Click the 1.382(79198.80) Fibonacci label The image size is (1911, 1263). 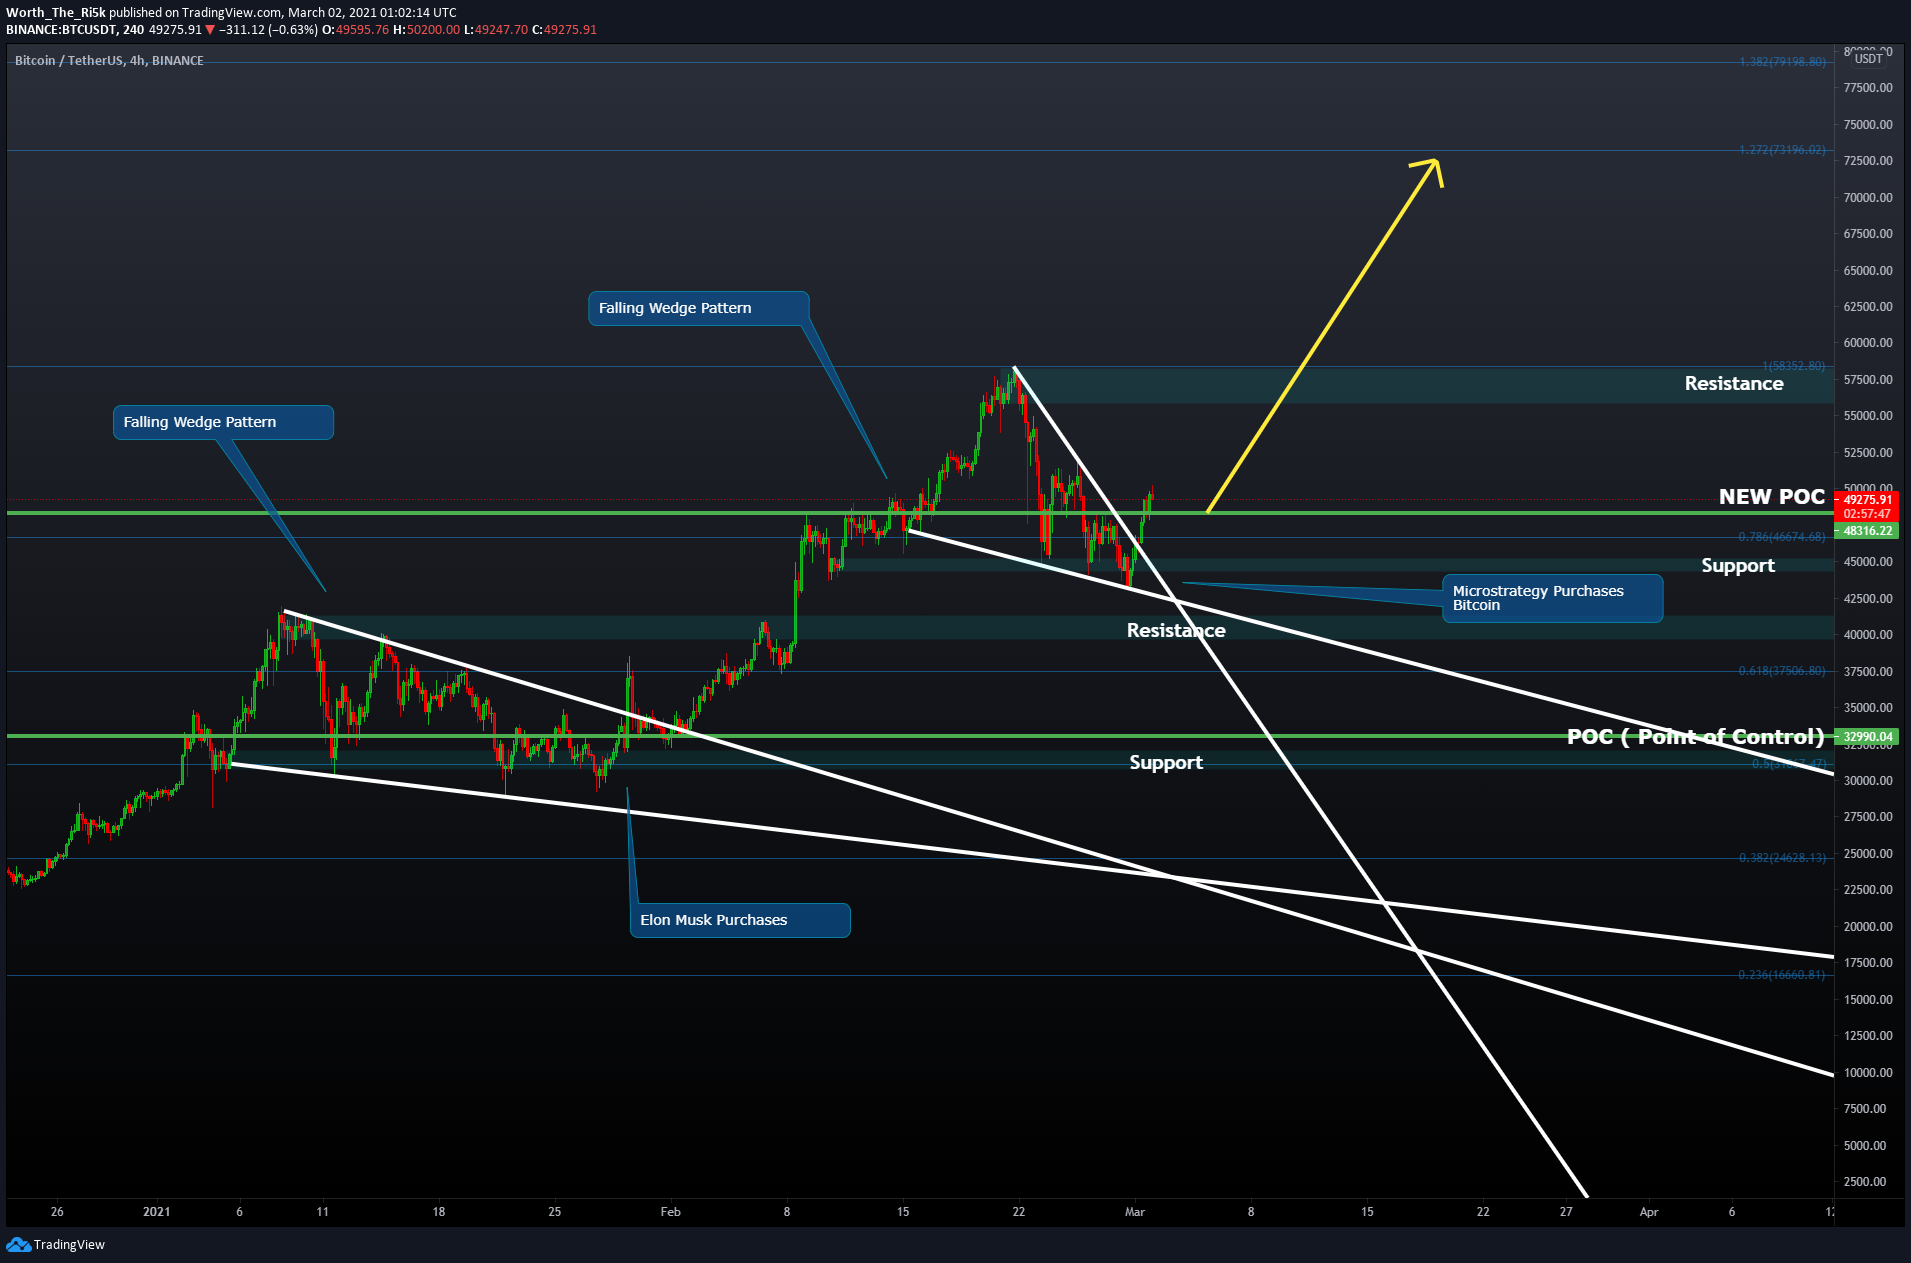pyautogui.click(x=1782, y=62)
